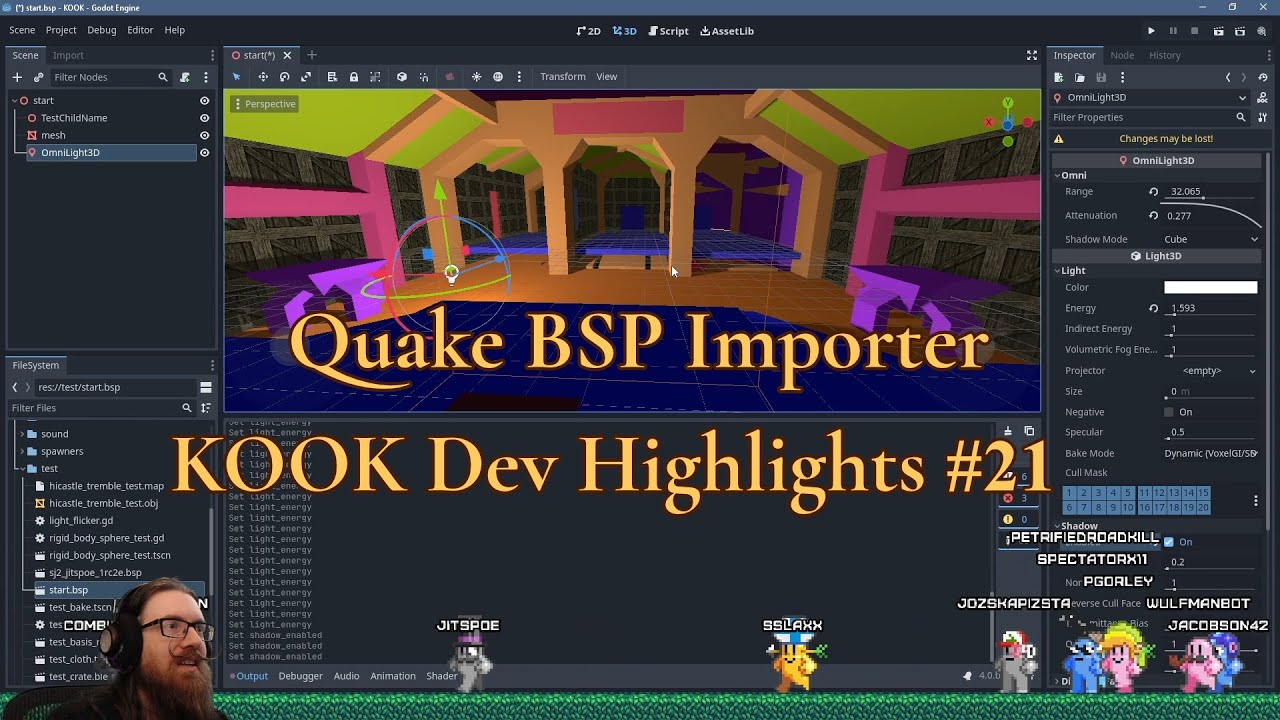Click the Energy 1.593 slider field

click(1210, 309)
